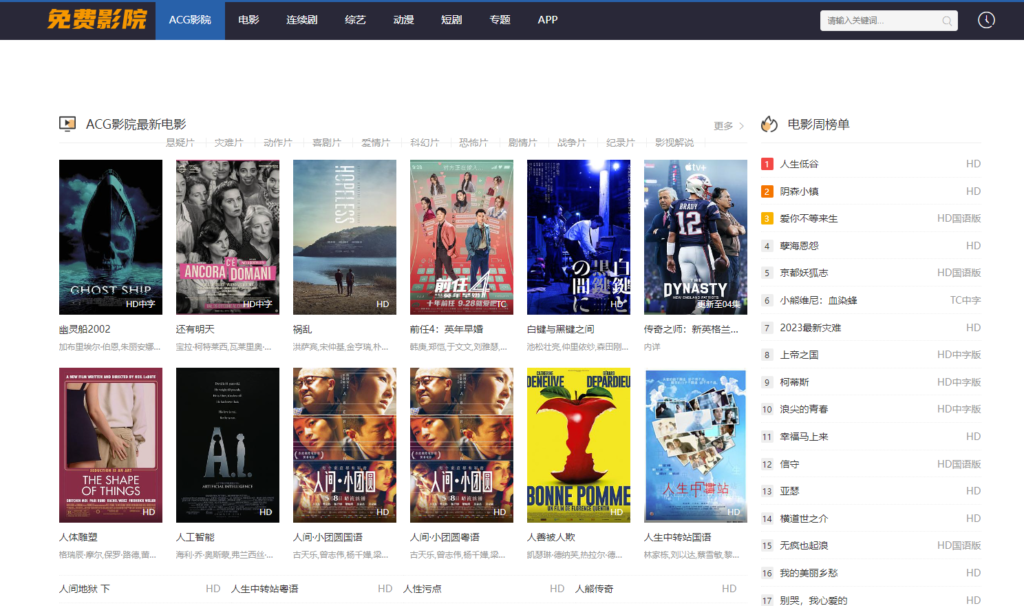Switch to the 电影 nav tab
The image size is (1024, 606).
[x=249, y=20]
